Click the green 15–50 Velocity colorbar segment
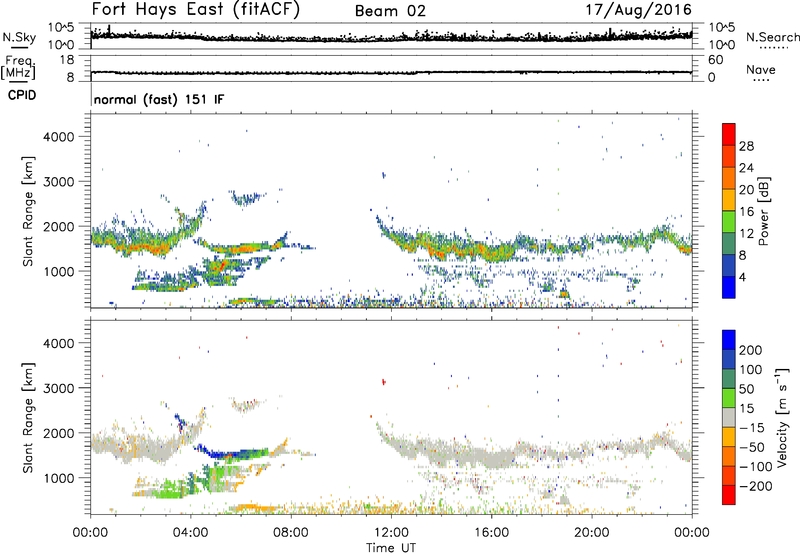The width and height of the screenshot is (800, 554). click(x=729, y=398)
